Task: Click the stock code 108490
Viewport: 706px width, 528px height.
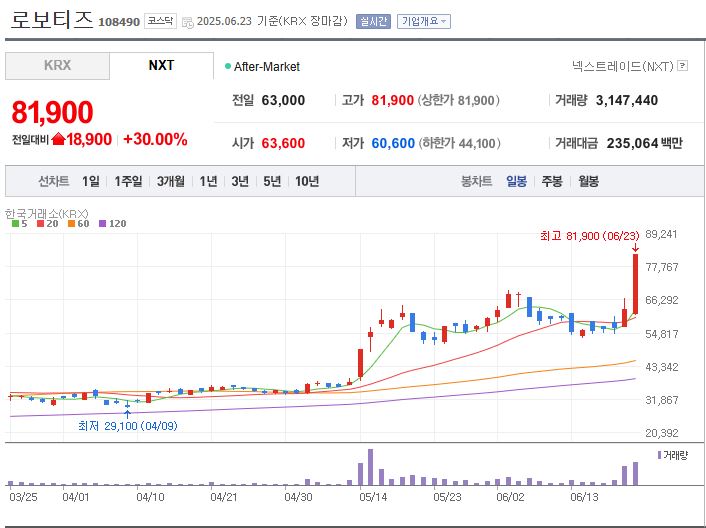Action: pyautogui.click(x=119, y=22)
